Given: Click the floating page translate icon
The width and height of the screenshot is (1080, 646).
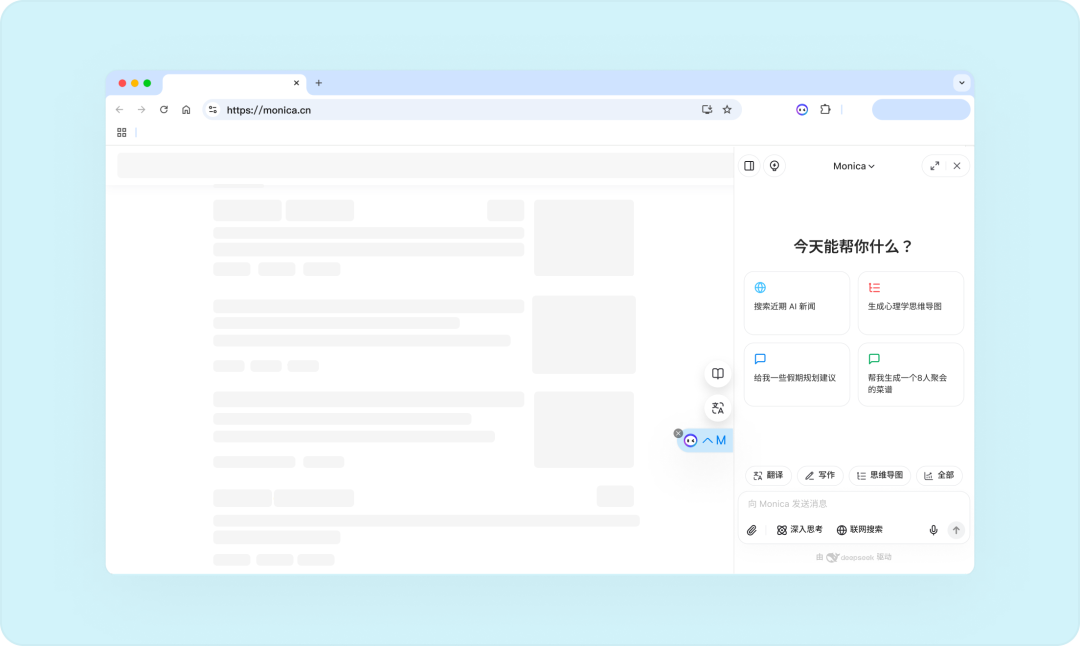Looking at the screenshot, I should click(x=718, y=408).
